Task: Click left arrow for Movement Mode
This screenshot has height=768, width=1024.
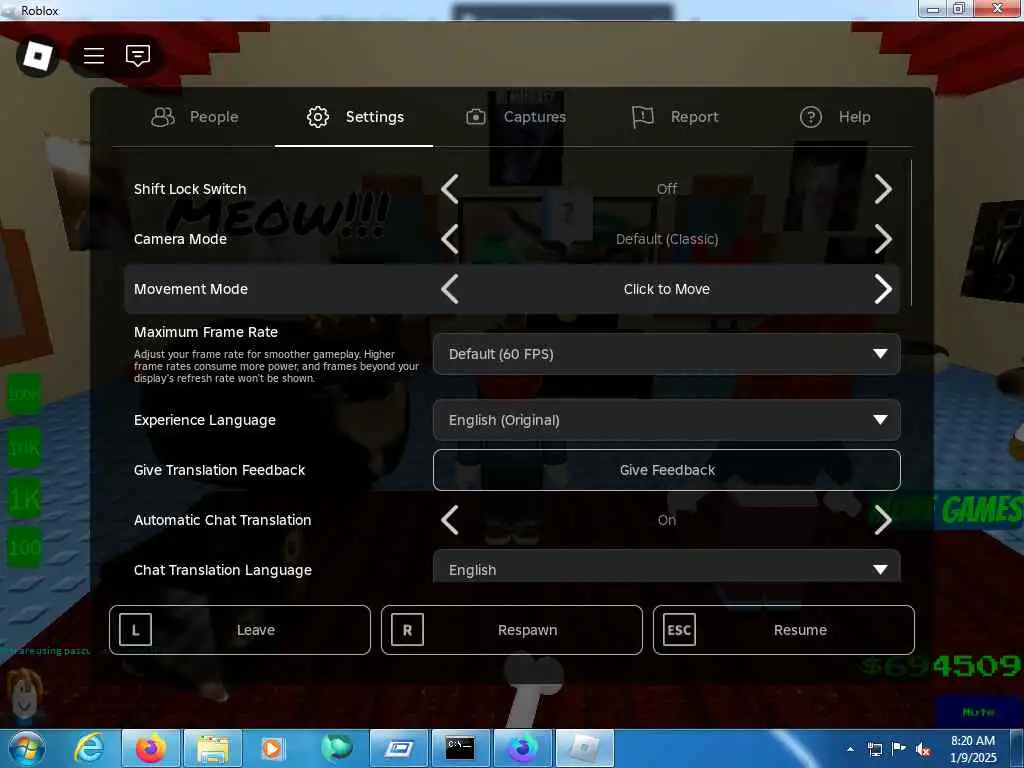Action: [450, 289]
